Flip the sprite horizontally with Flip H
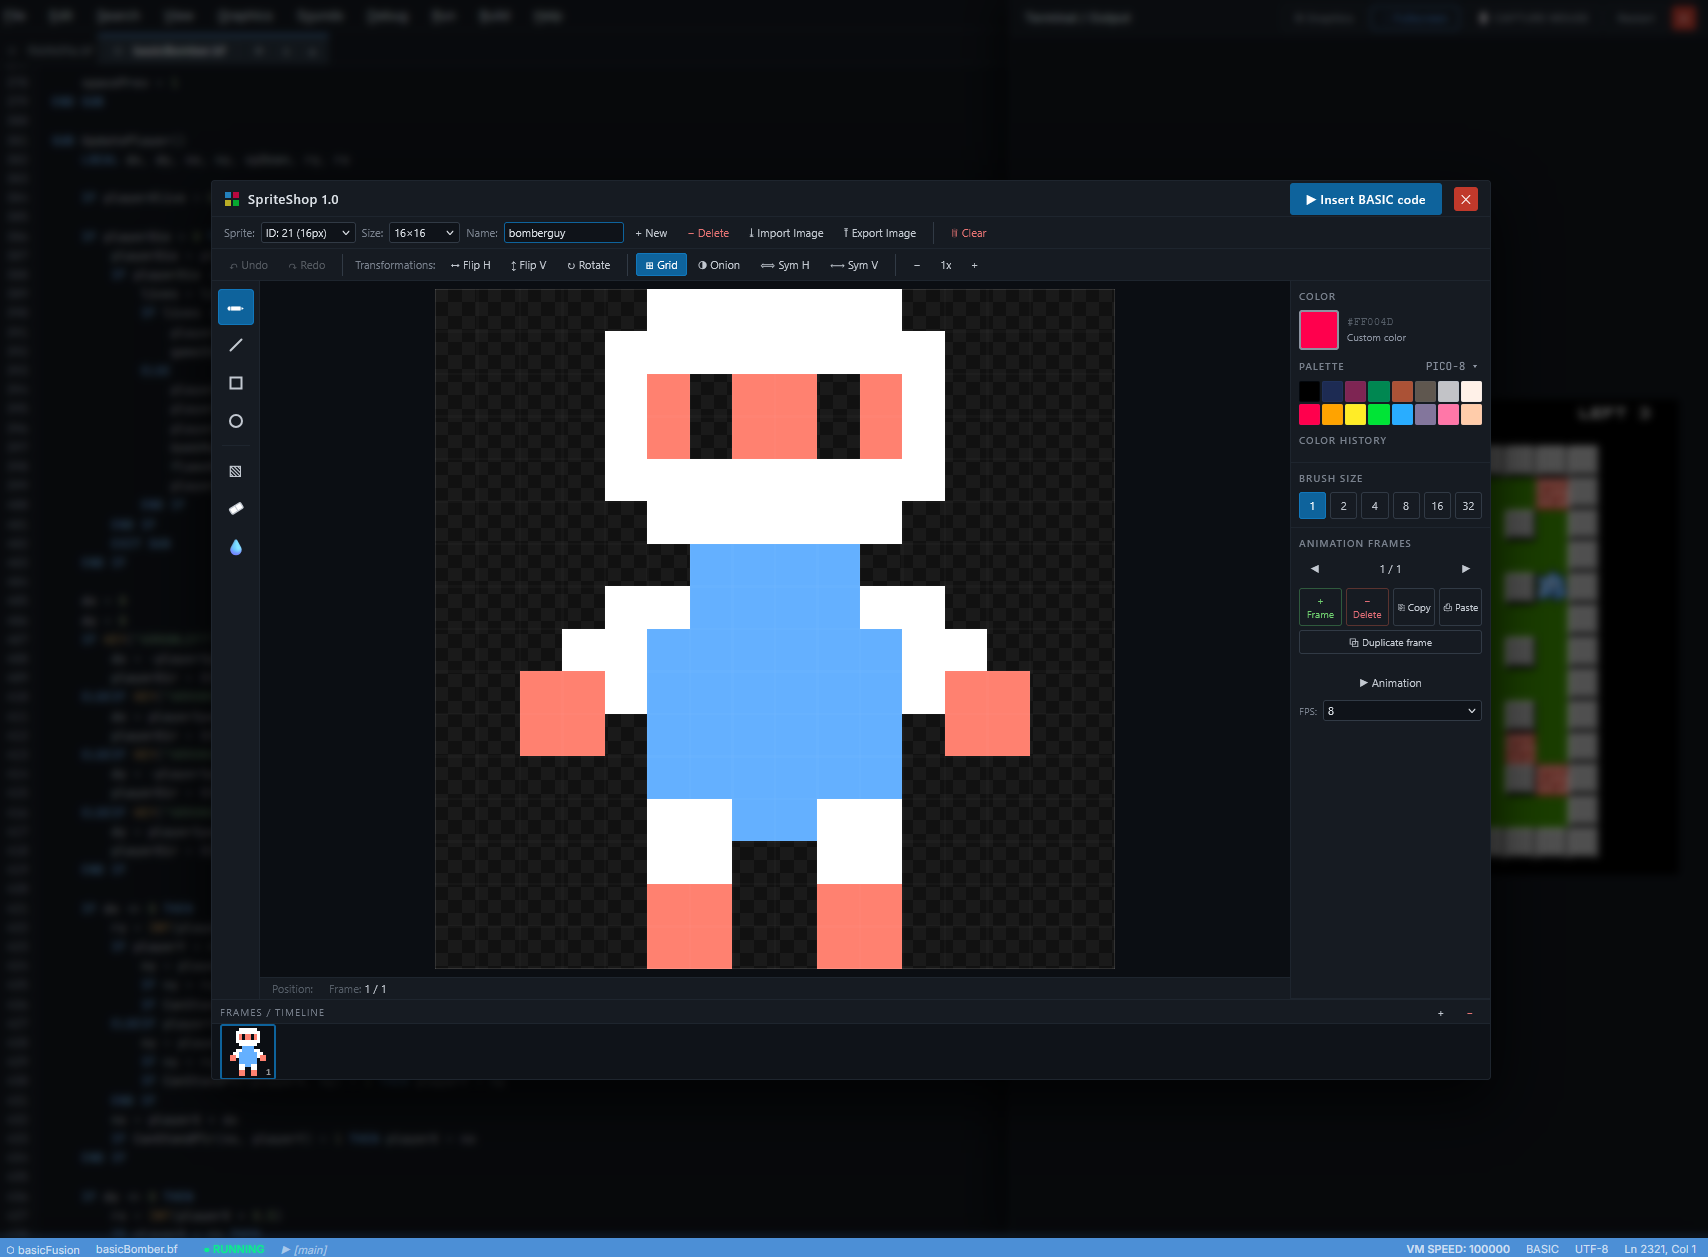Viewport: 1708px width, 1257px height. (x=470, y=265)
